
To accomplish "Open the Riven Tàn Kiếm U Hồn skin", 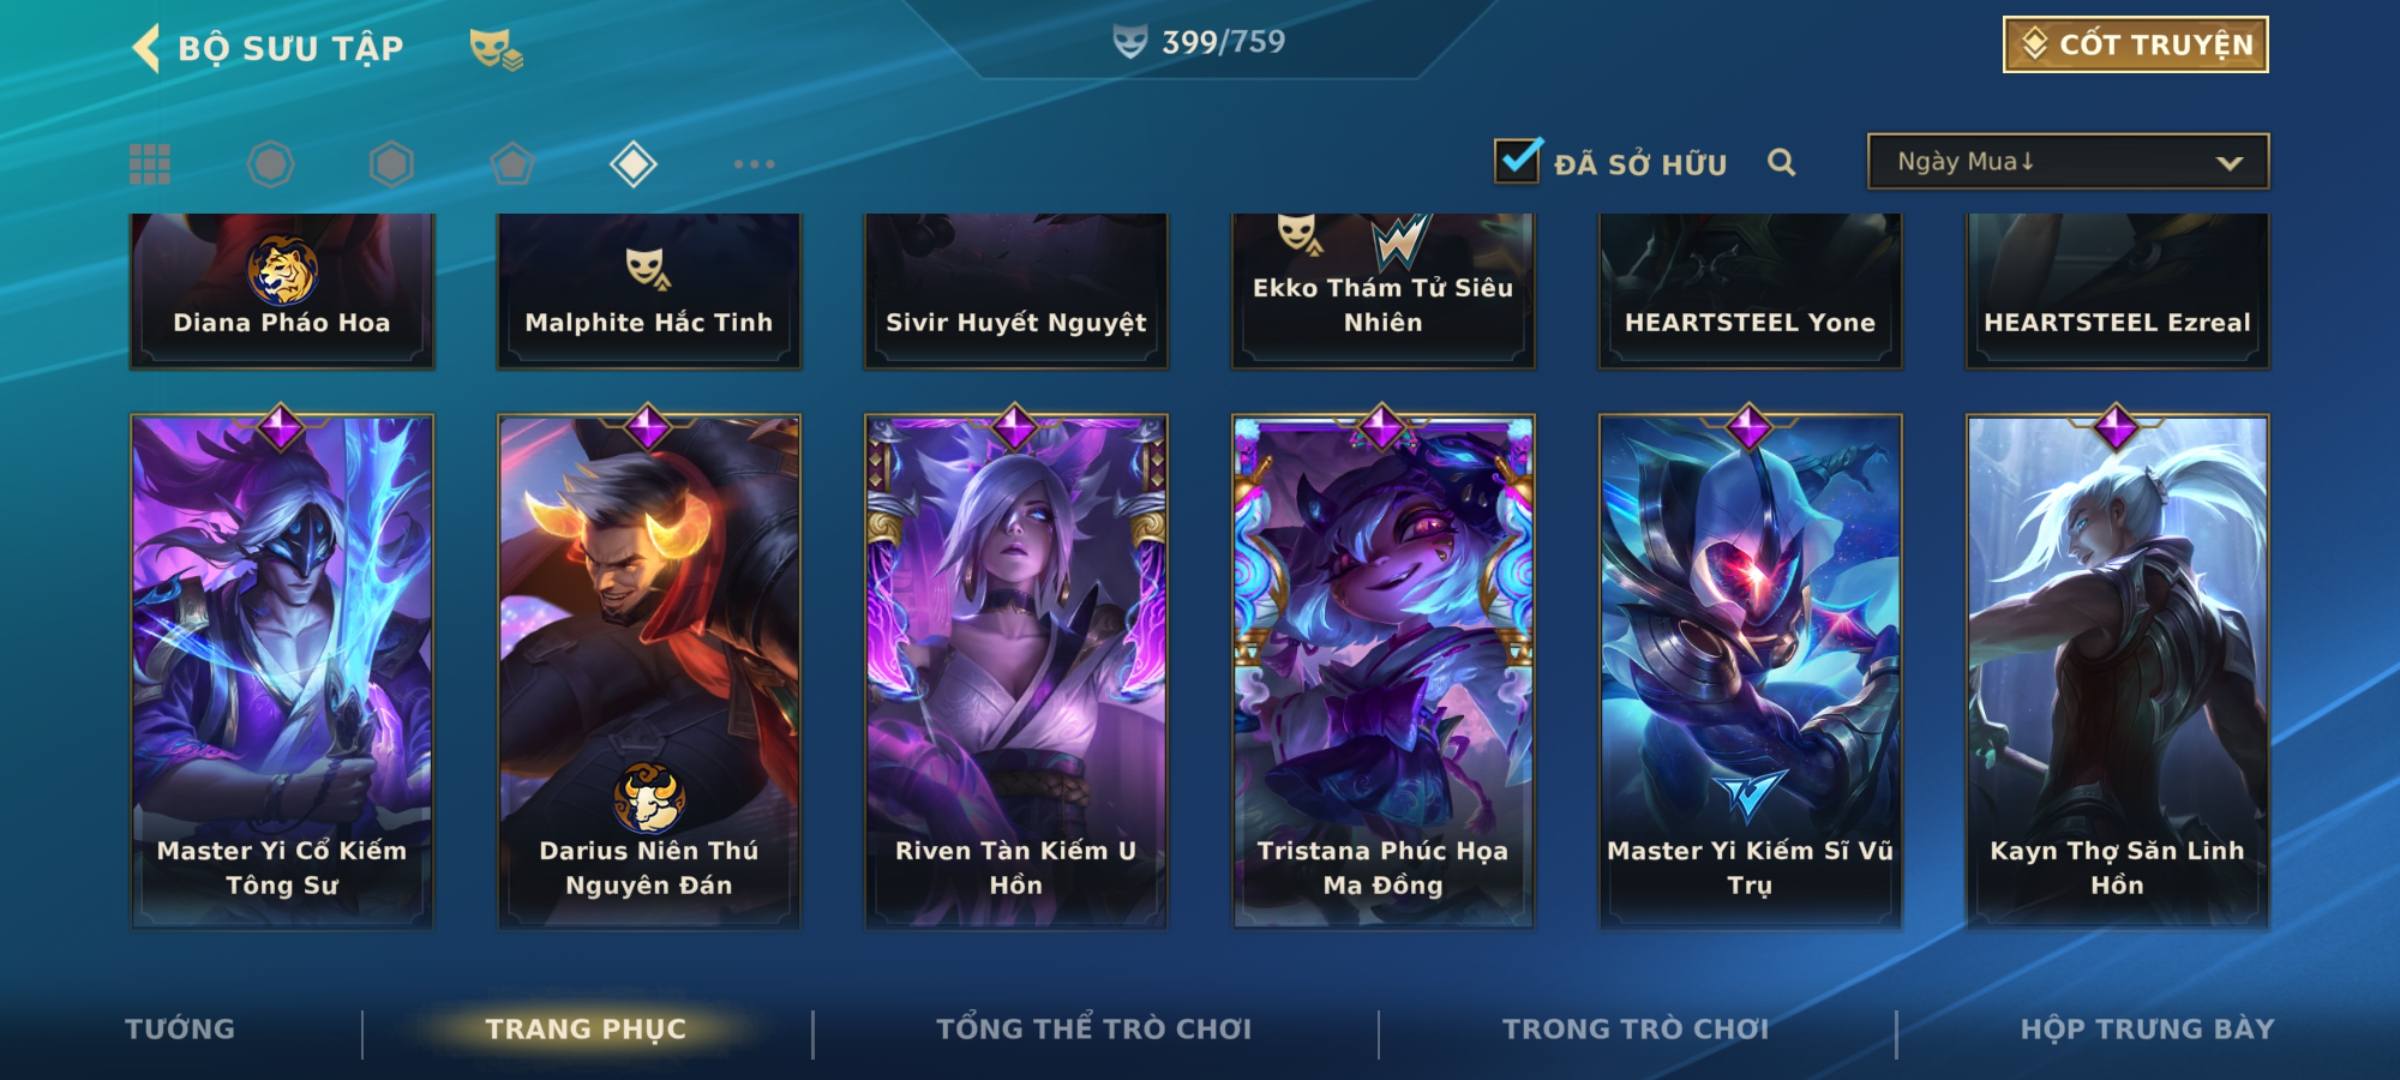I will click(x=1016, y=671).
